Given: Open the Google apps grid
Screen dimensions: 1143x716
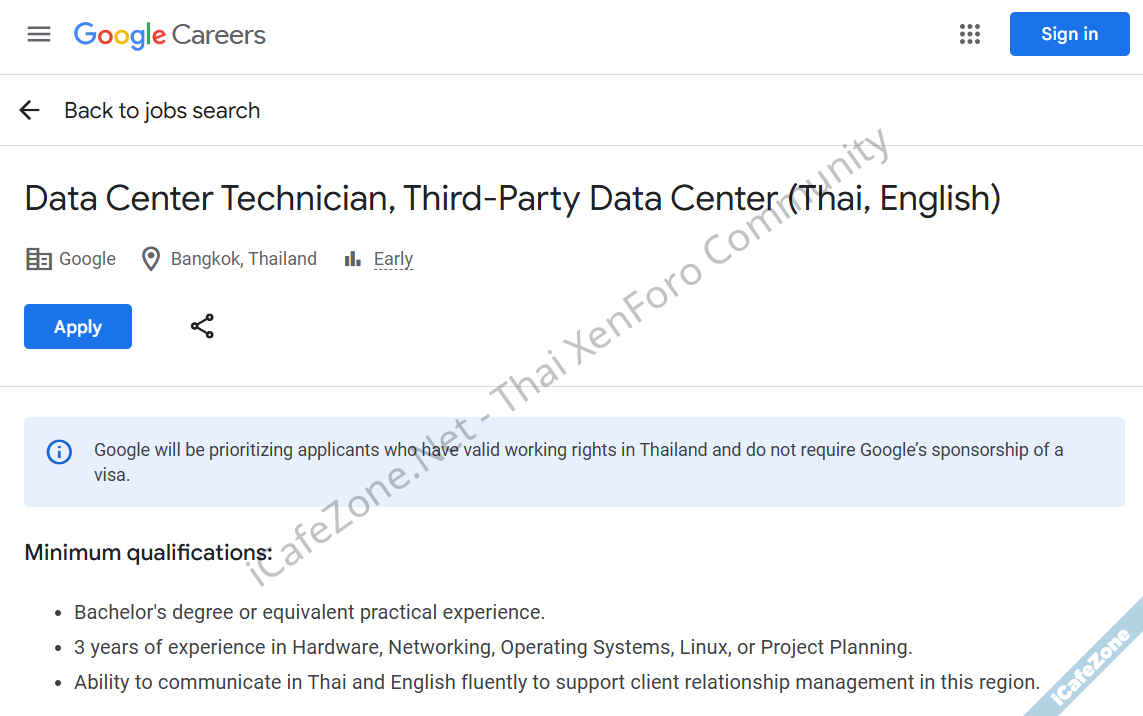Looking at the screenshot, I should (970, 34).
